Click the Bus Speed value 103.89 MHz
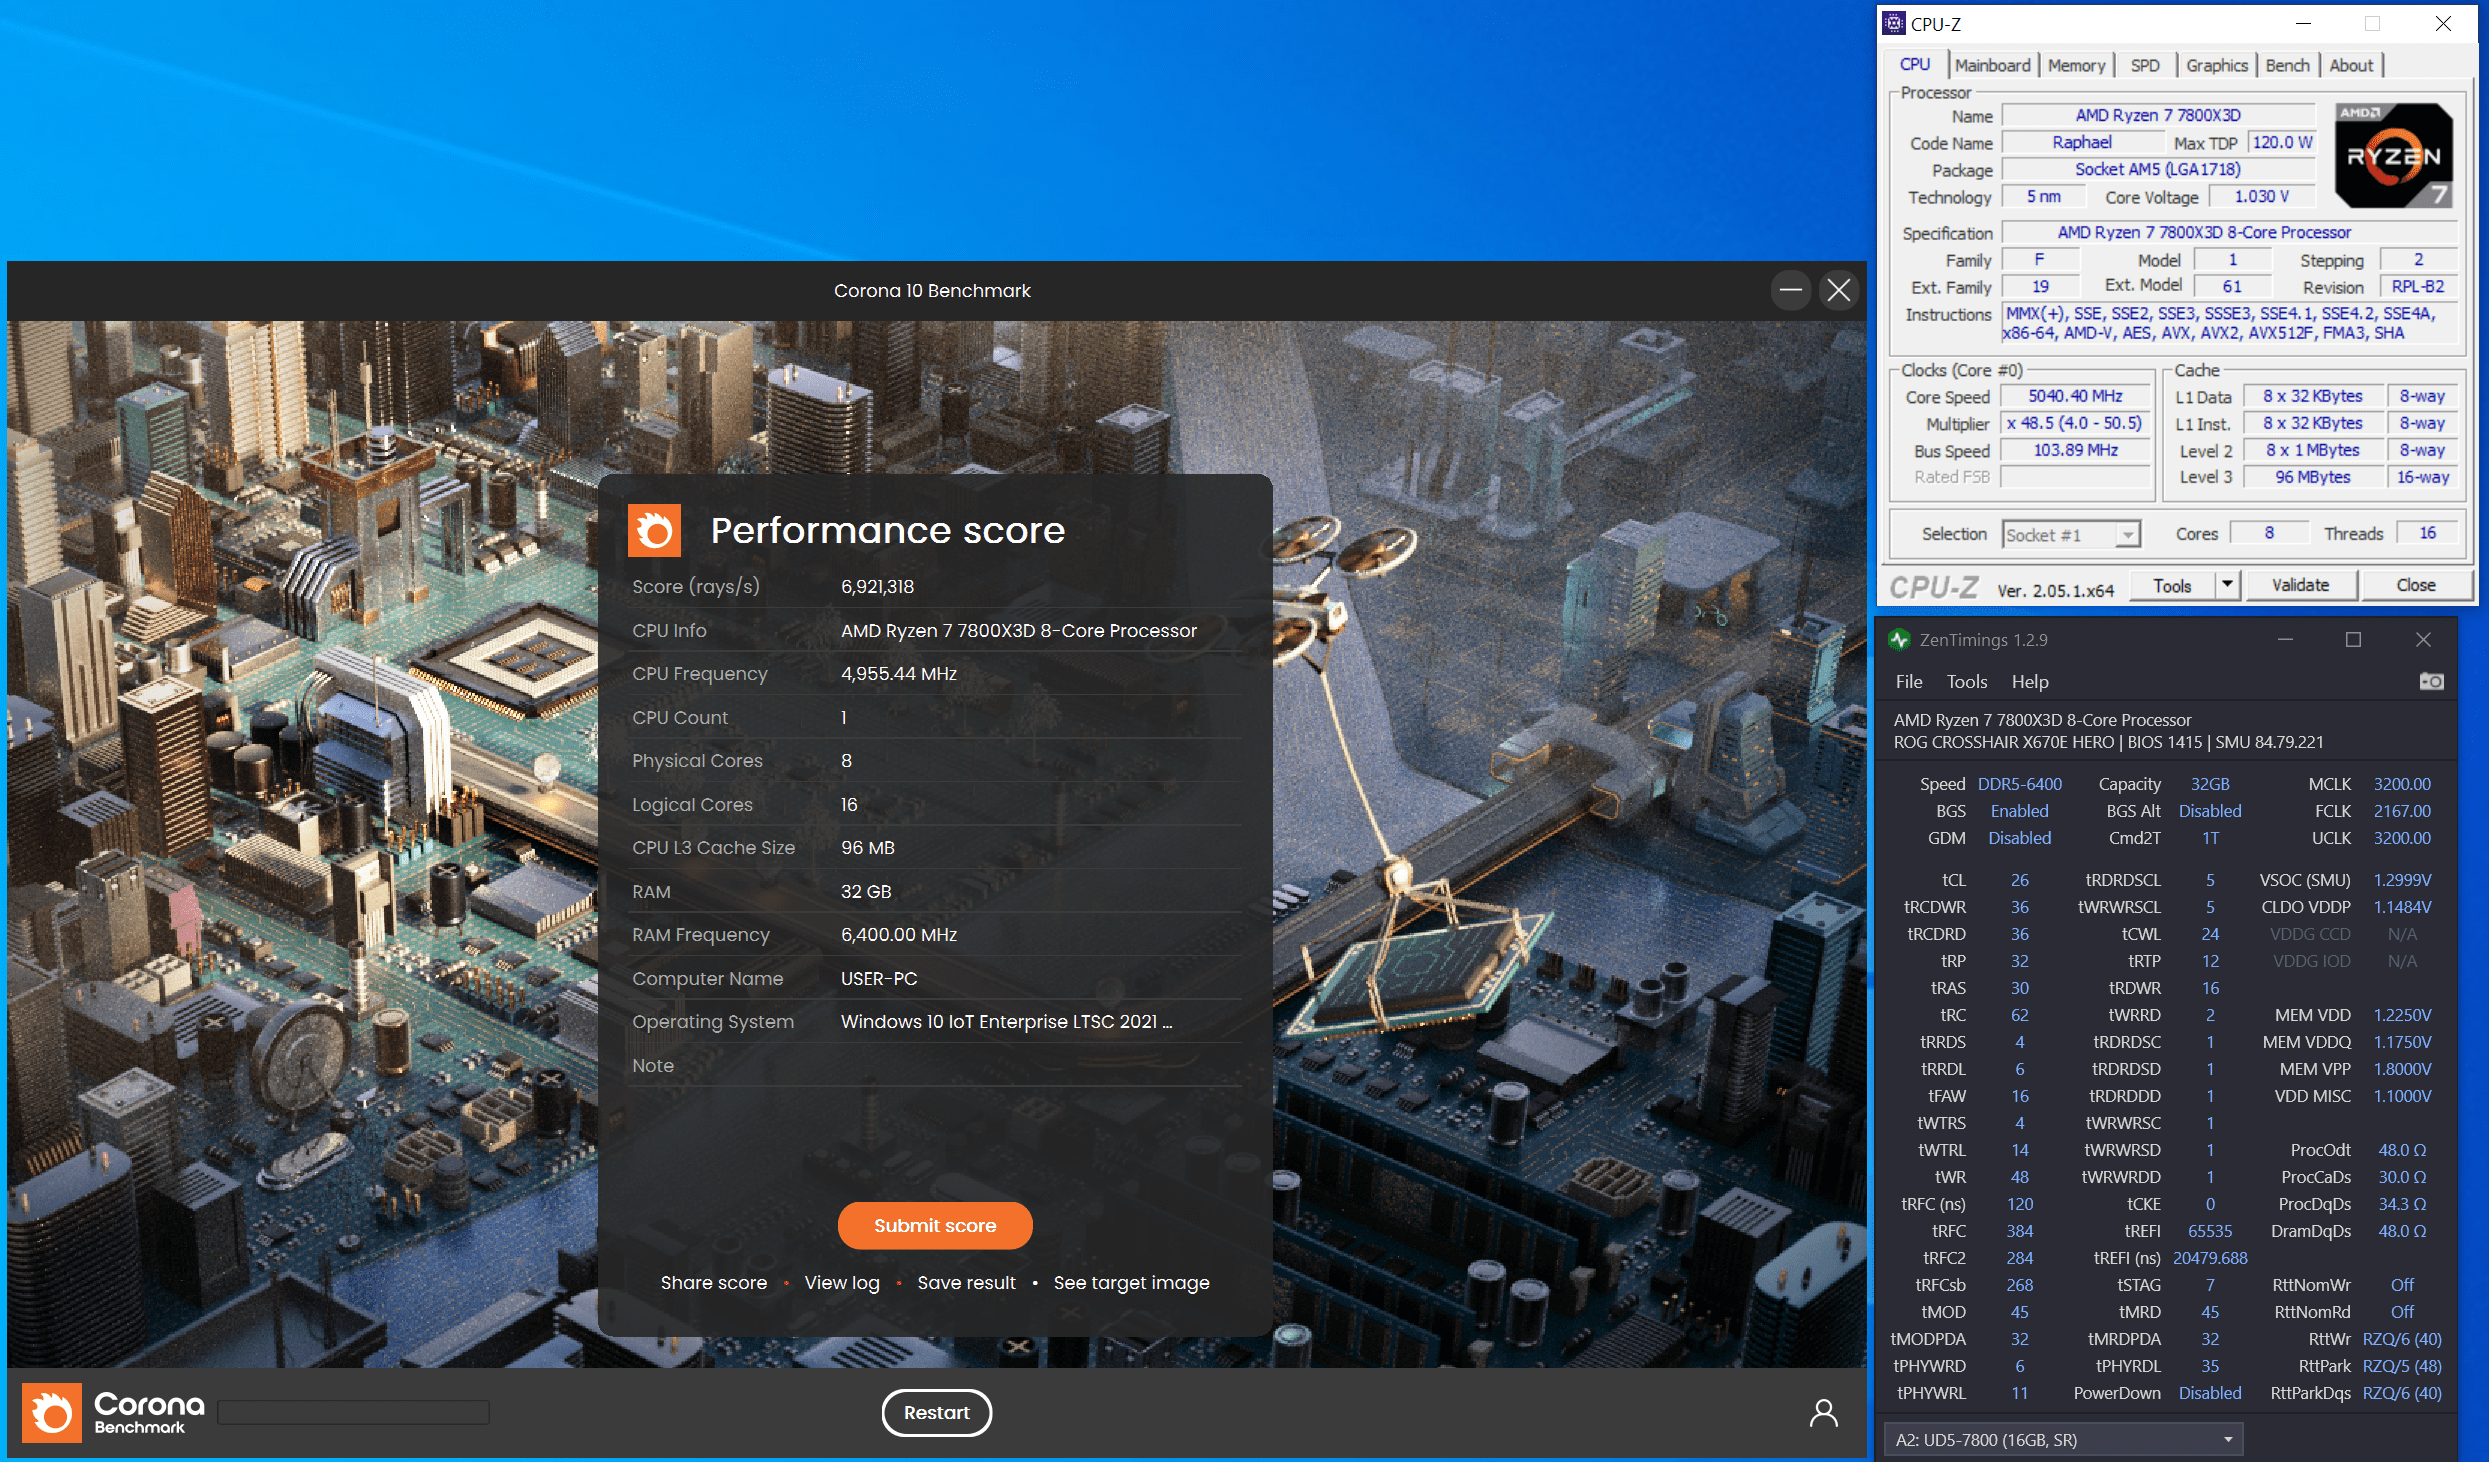Viewport: 2489px width, 1462px height. pos(2076,451)
